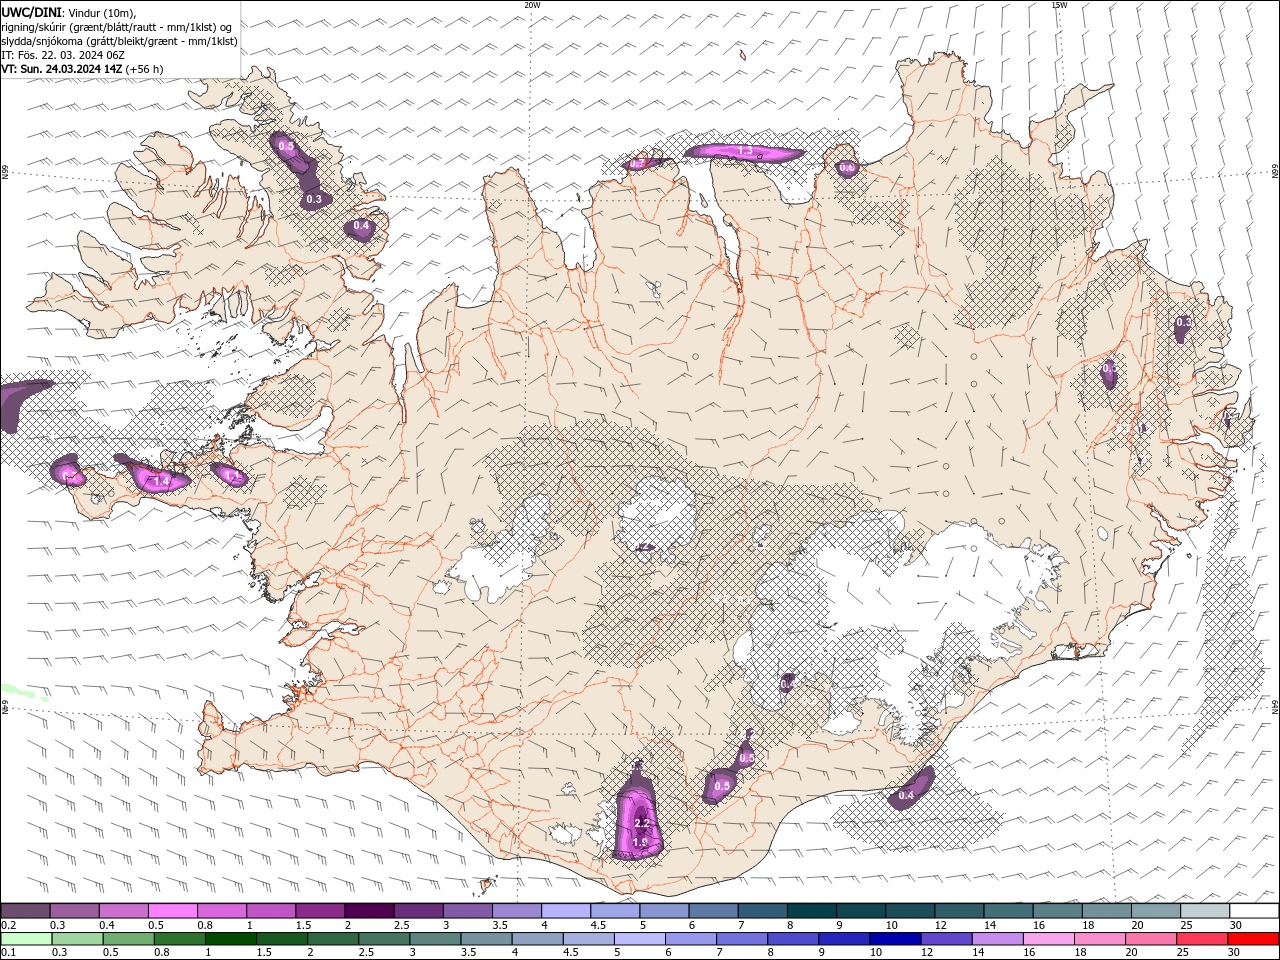Click the dark purple 2 snow-scale swatch
Screen dimensions: 1280x960
(369, 911)
